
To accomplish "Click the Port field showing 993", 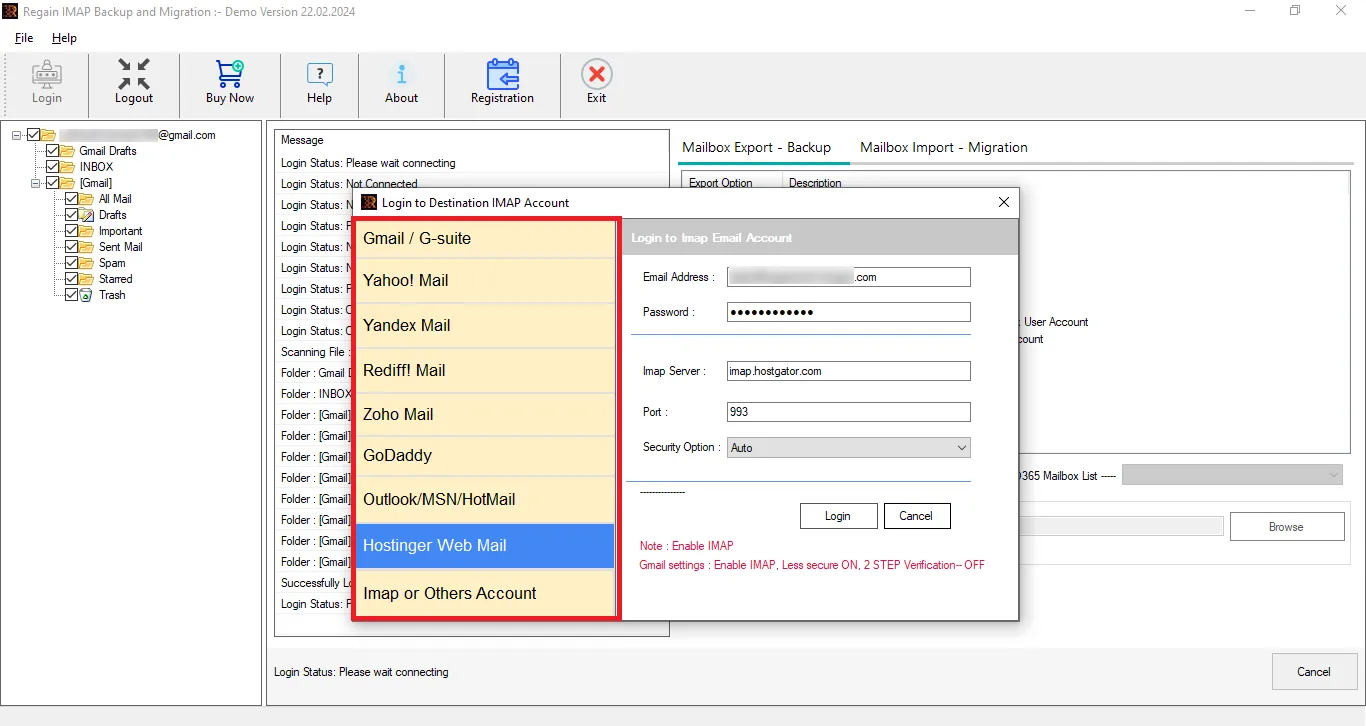I will [x=848, y=412].
